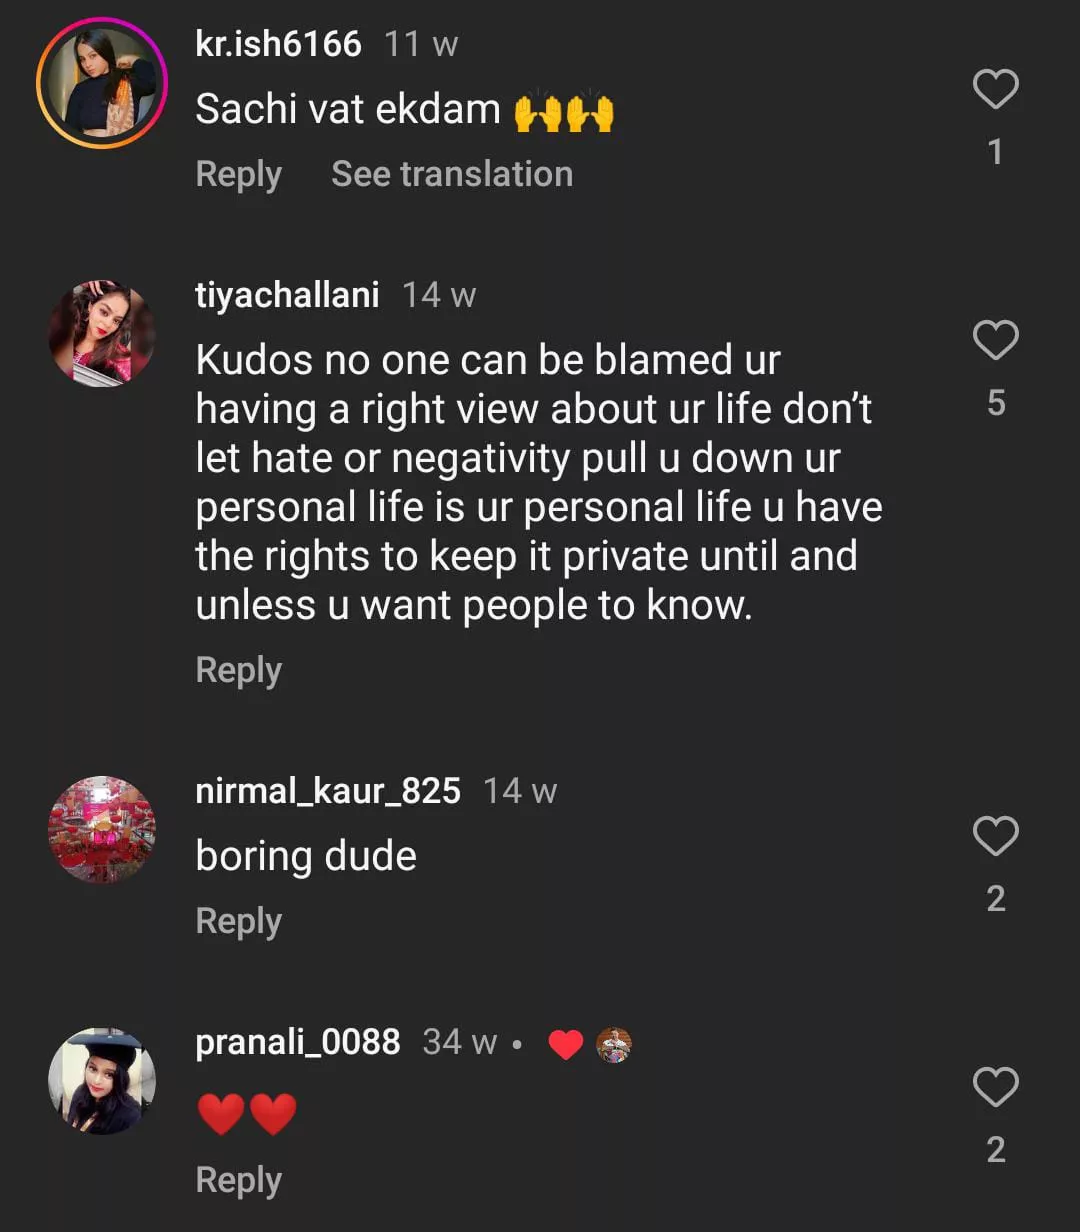
Task: Tap the like count under tiyachallani's heart
Action: point(995,403)
